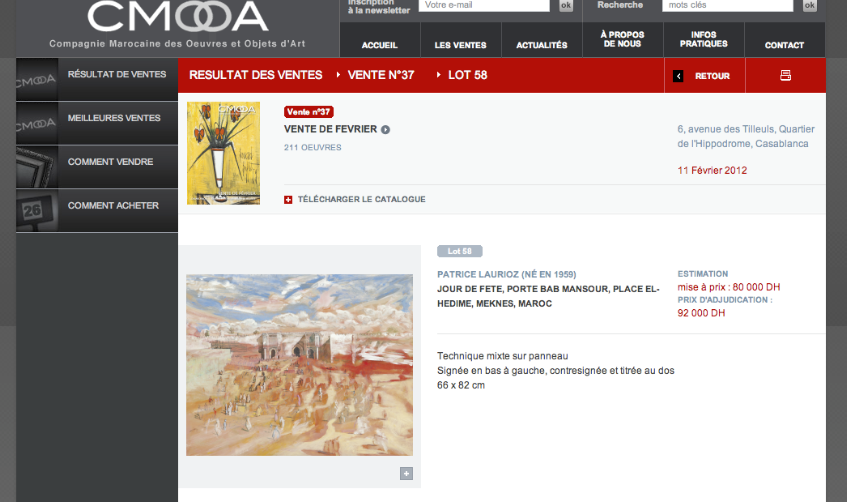Click the ok button next to e-mail field
847x502 pixels.
coord(566,5)
